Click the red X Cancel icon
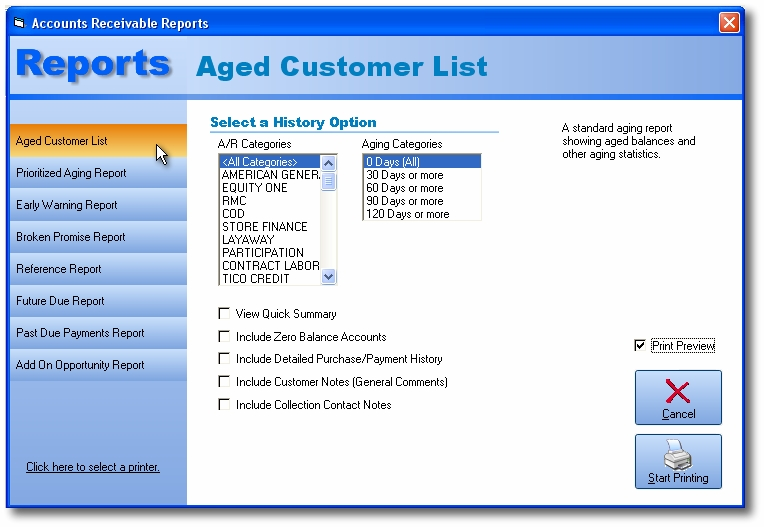This screenshot has height=527, width=764. pos(677,390)
